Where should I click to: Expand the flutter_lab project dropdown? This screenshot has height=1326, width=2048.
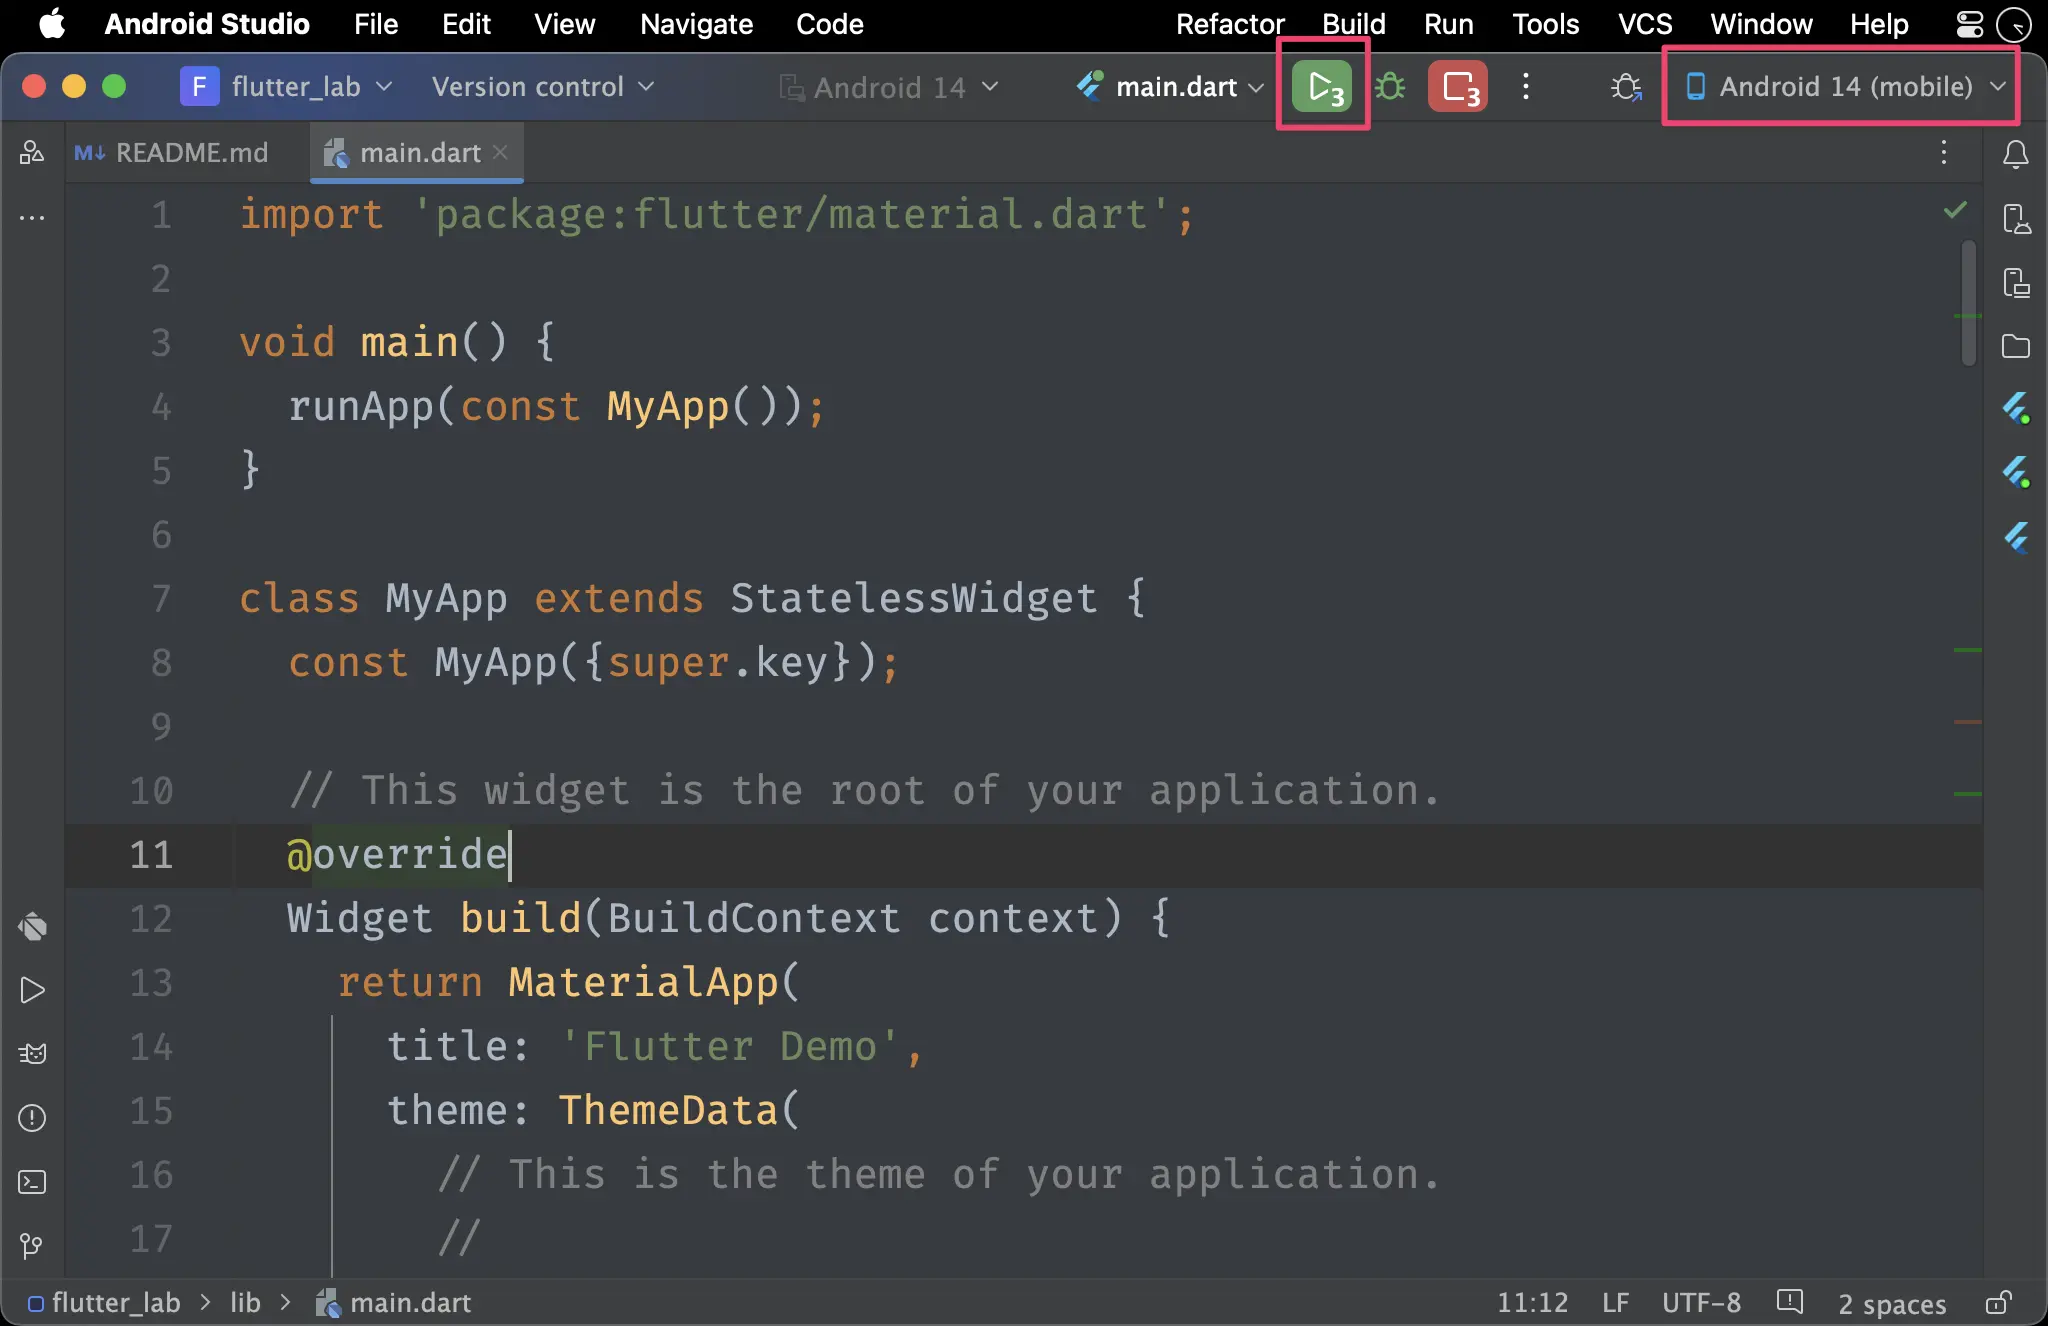286,87
